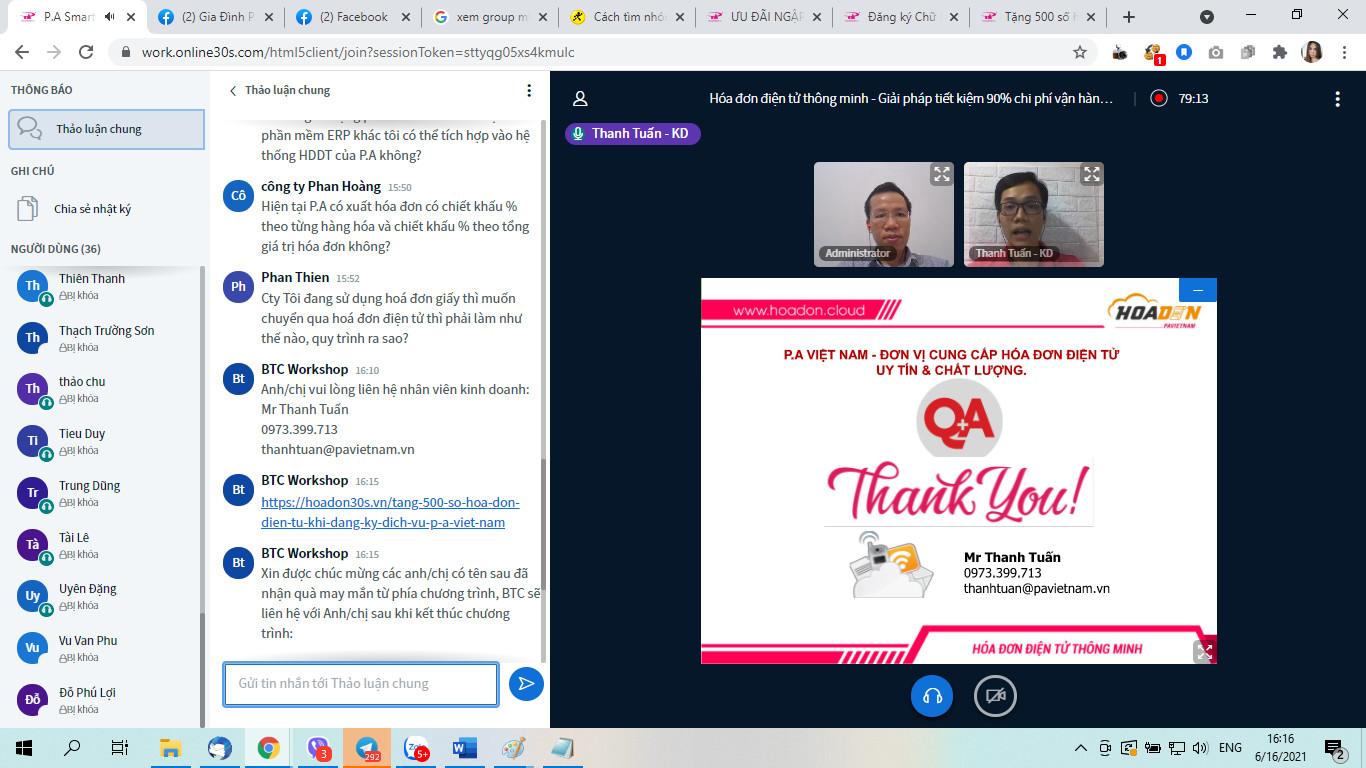Open the meeting options three-dot menu
Viewport: 1366px width, 768px height.
pos(1338,98)
